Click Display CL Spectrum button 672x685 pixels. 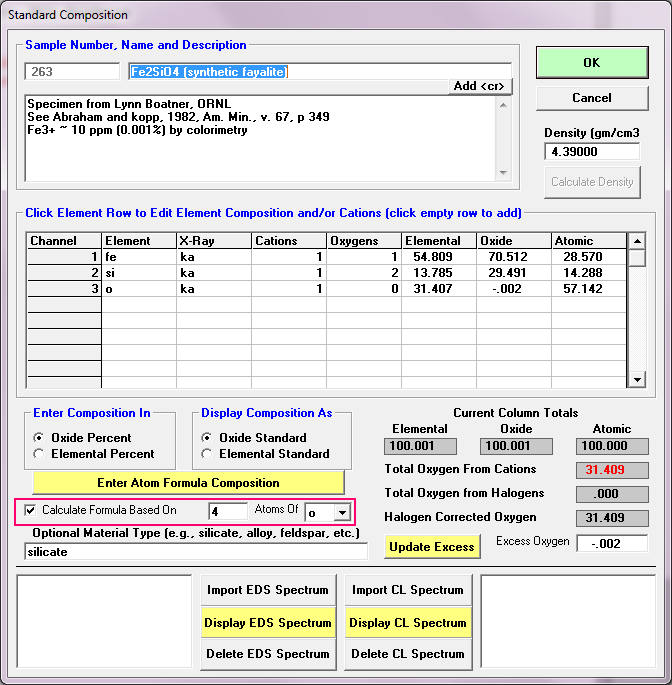tap(409, 623)
